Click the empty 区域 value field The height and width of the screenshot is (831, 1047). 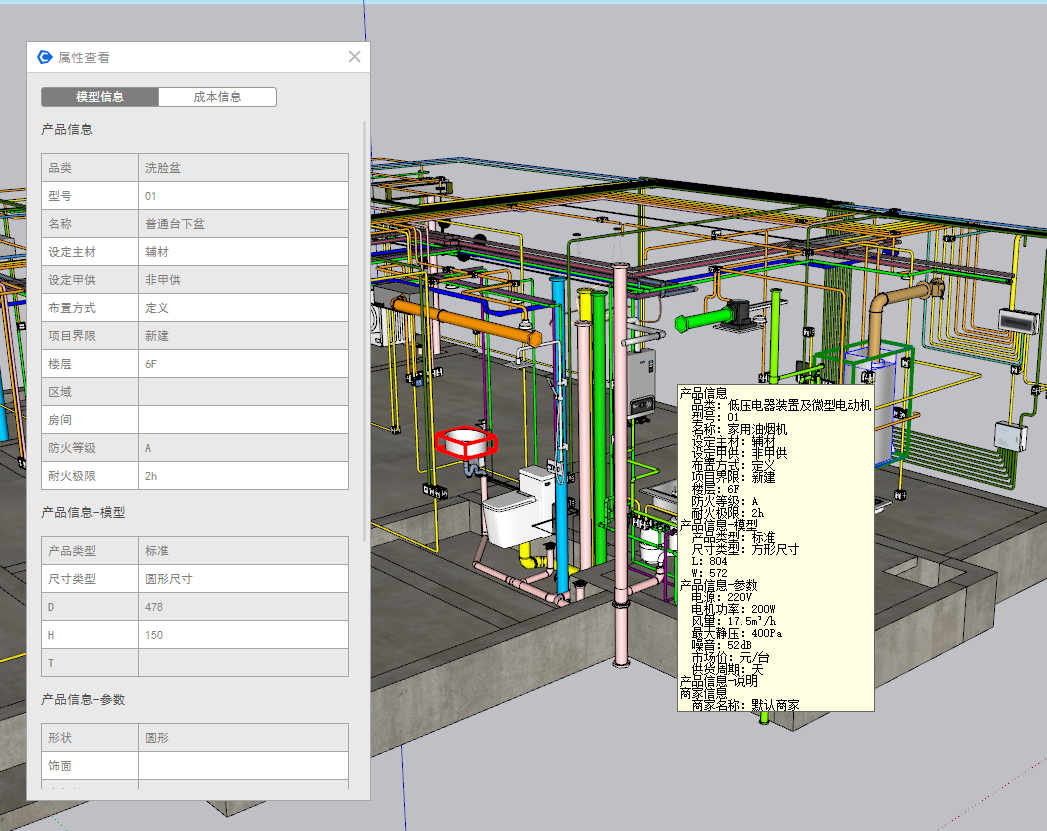243,392
